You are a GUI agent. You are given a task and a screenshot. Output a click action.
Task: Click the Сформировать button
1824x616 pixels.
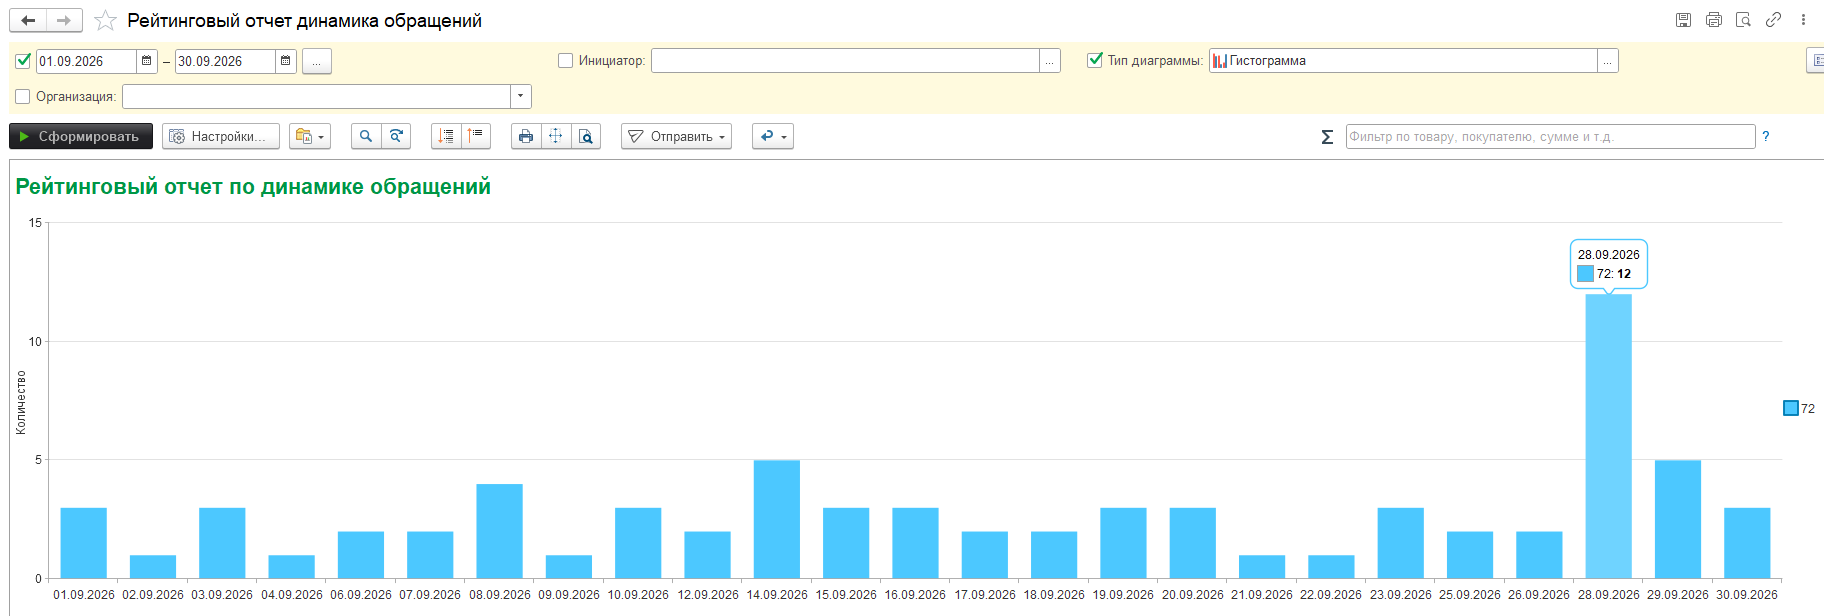[81, 136]
